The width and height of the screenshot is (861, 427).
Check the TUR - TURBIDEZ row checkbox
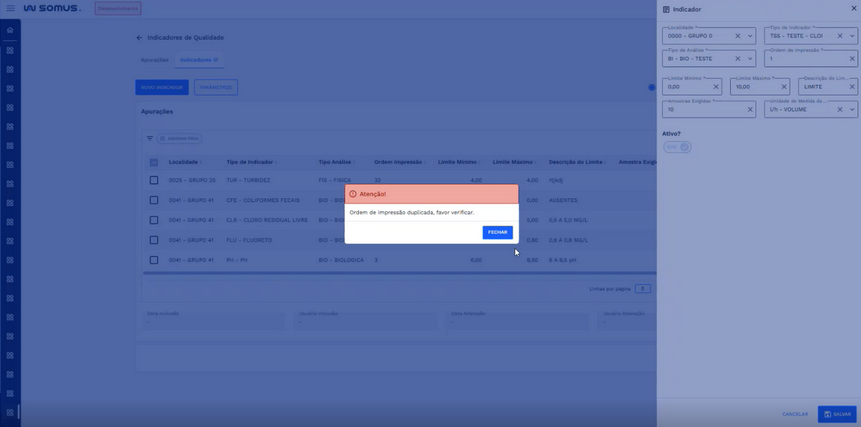(154, 180)
